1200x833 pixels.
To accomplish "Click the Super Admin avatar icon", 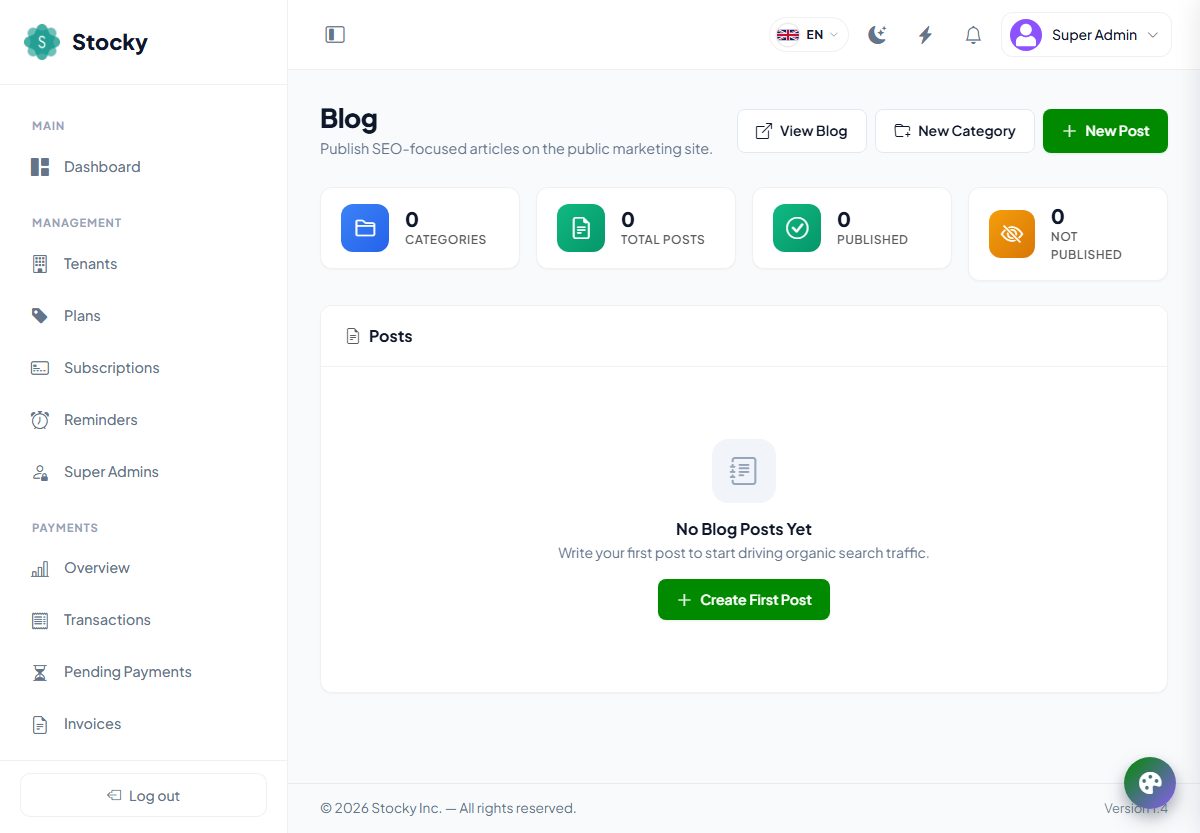I will tap(1026, 35).
